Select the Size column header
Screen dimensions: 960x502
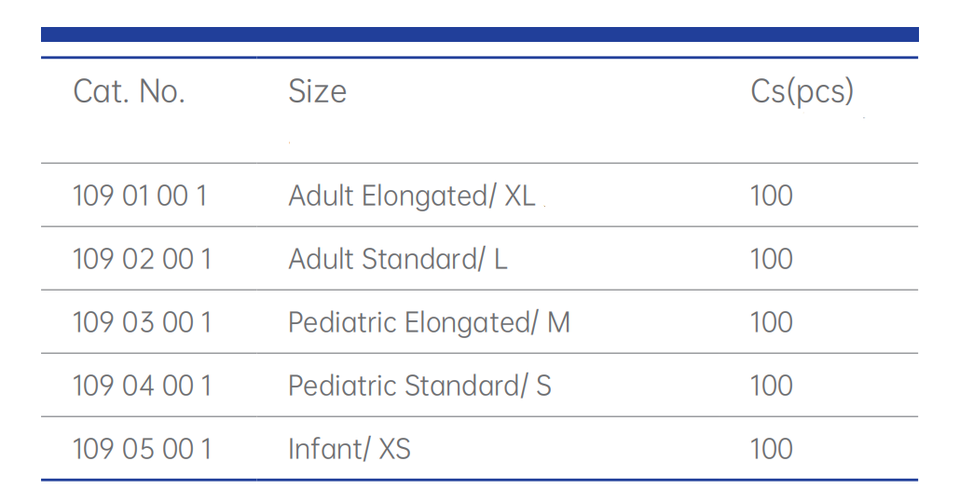point(317,92)
